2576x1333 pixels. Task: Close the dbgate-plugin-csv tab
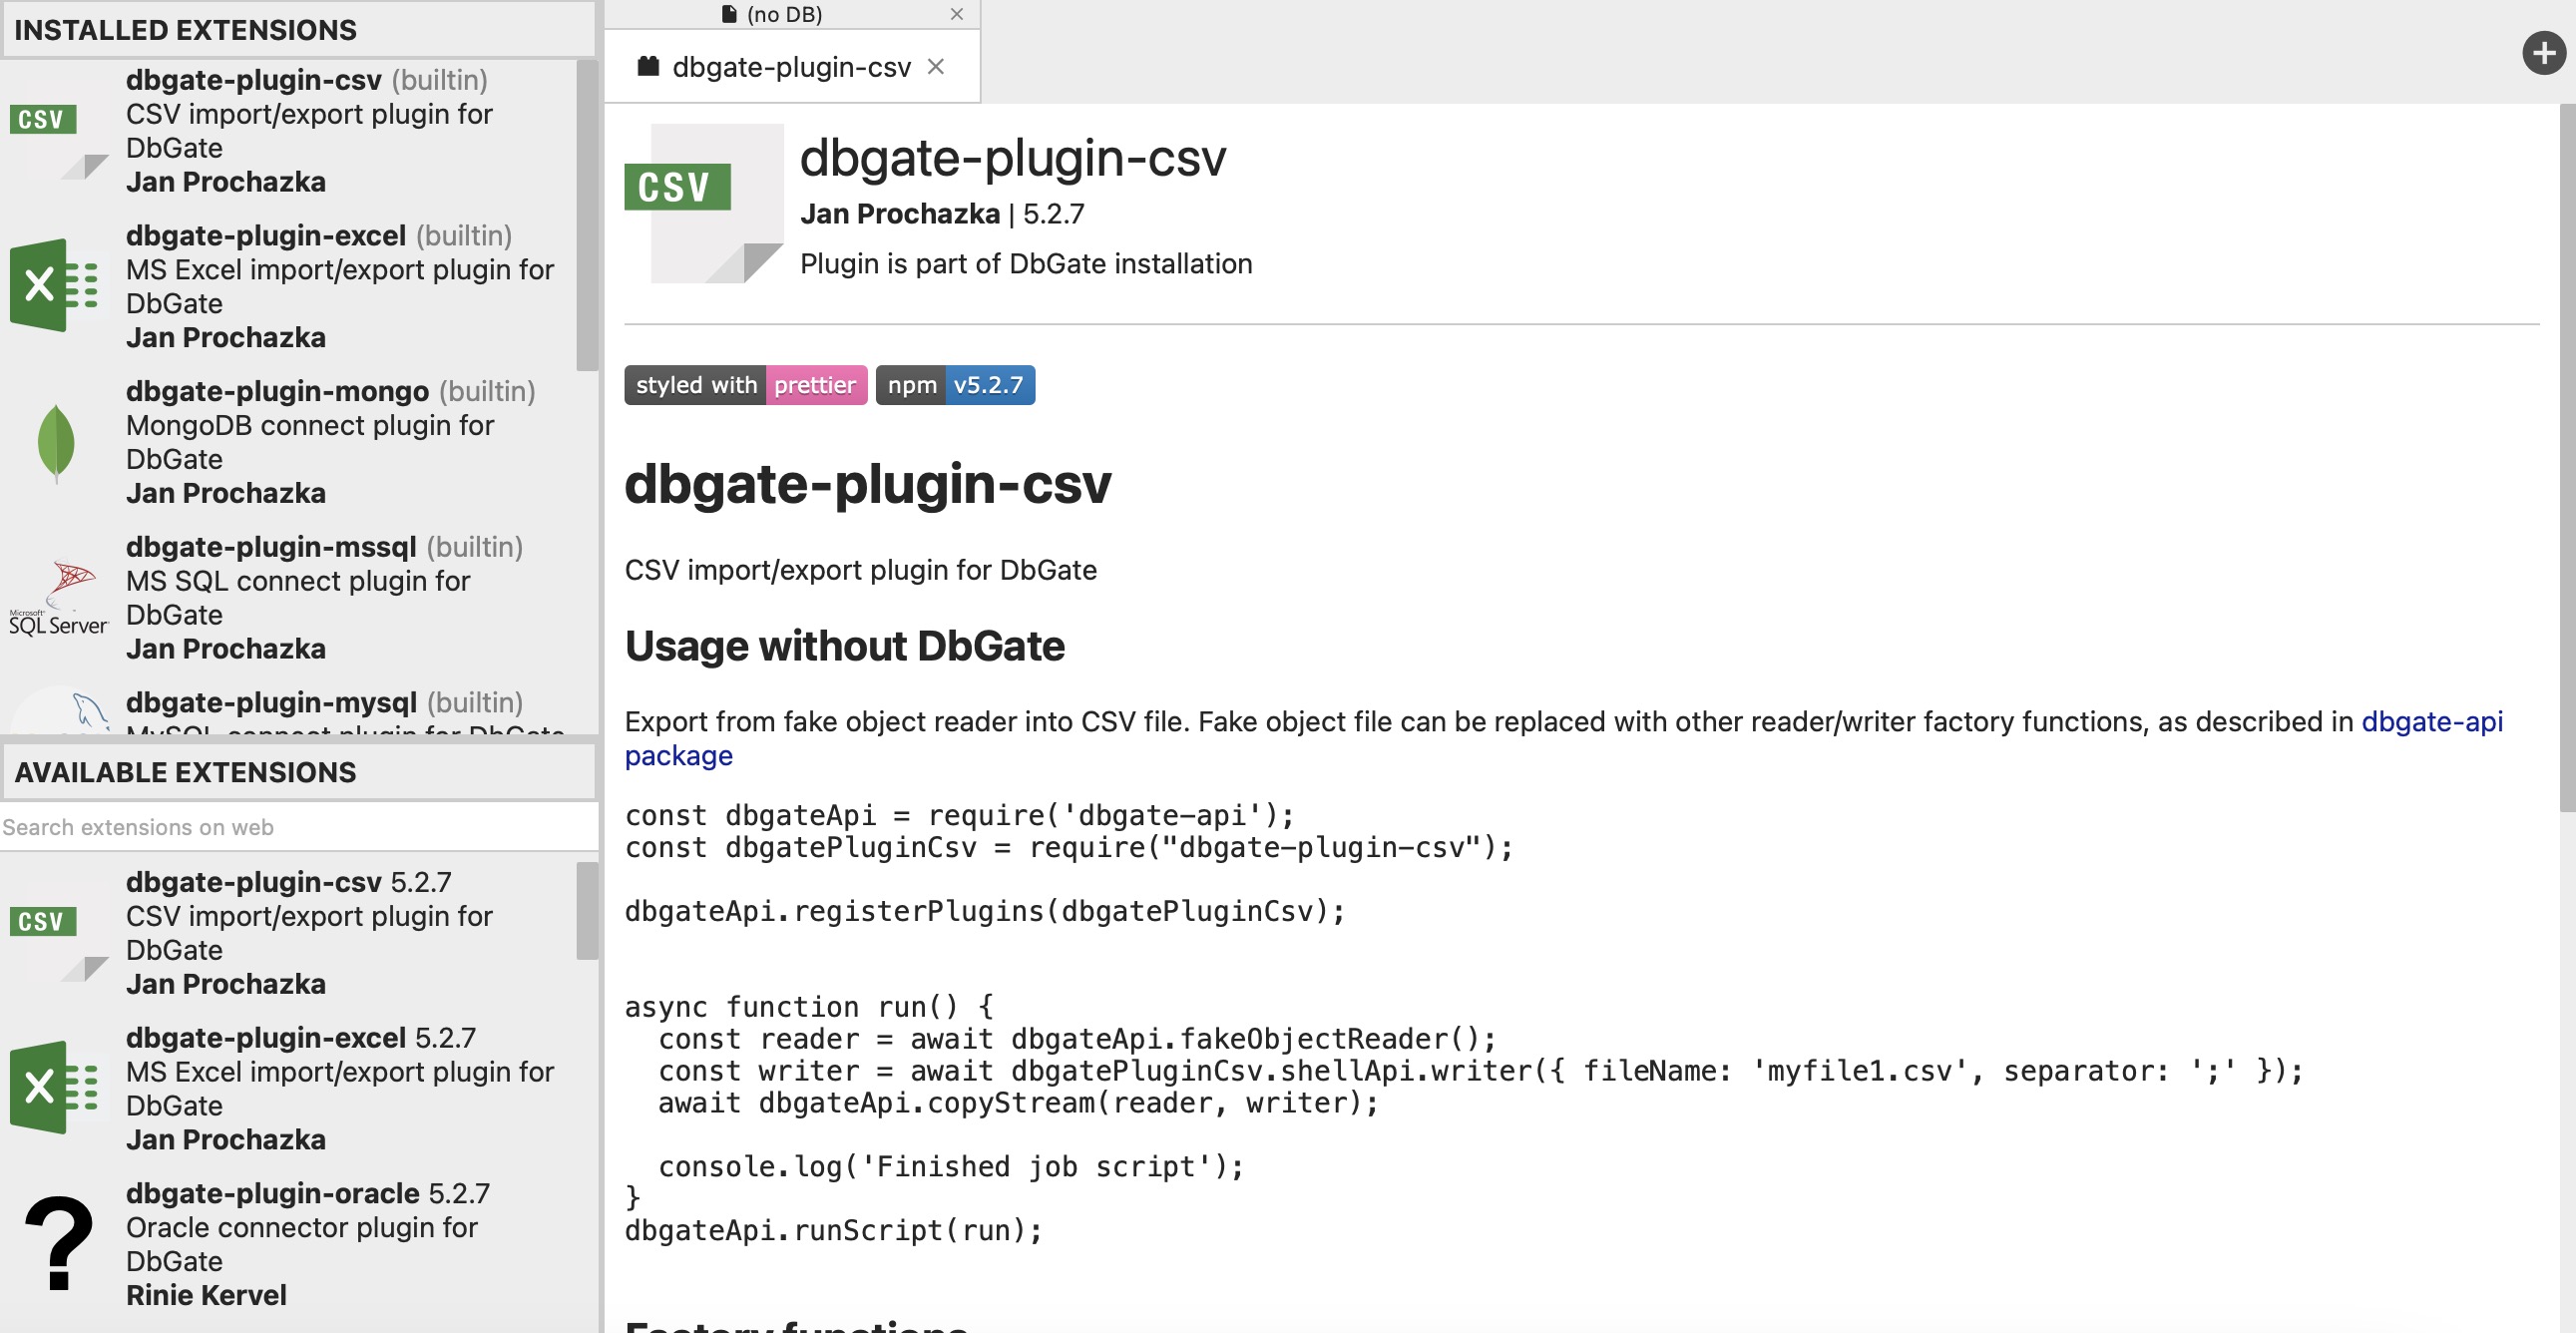(940, 65)
